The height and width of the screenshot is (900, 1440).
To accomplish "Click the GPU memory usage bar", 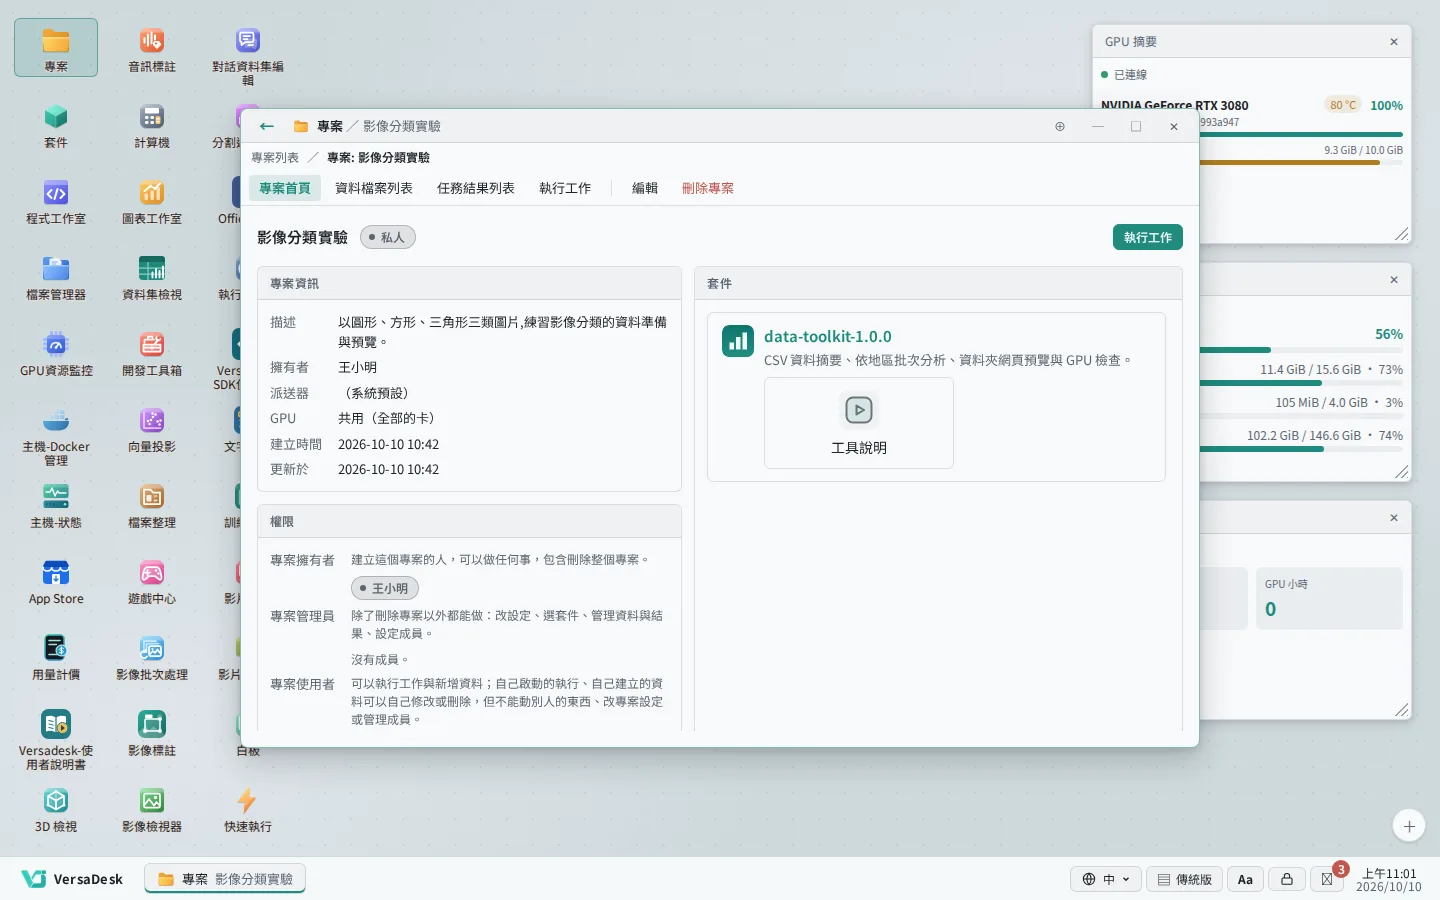I will [1300, 162].
